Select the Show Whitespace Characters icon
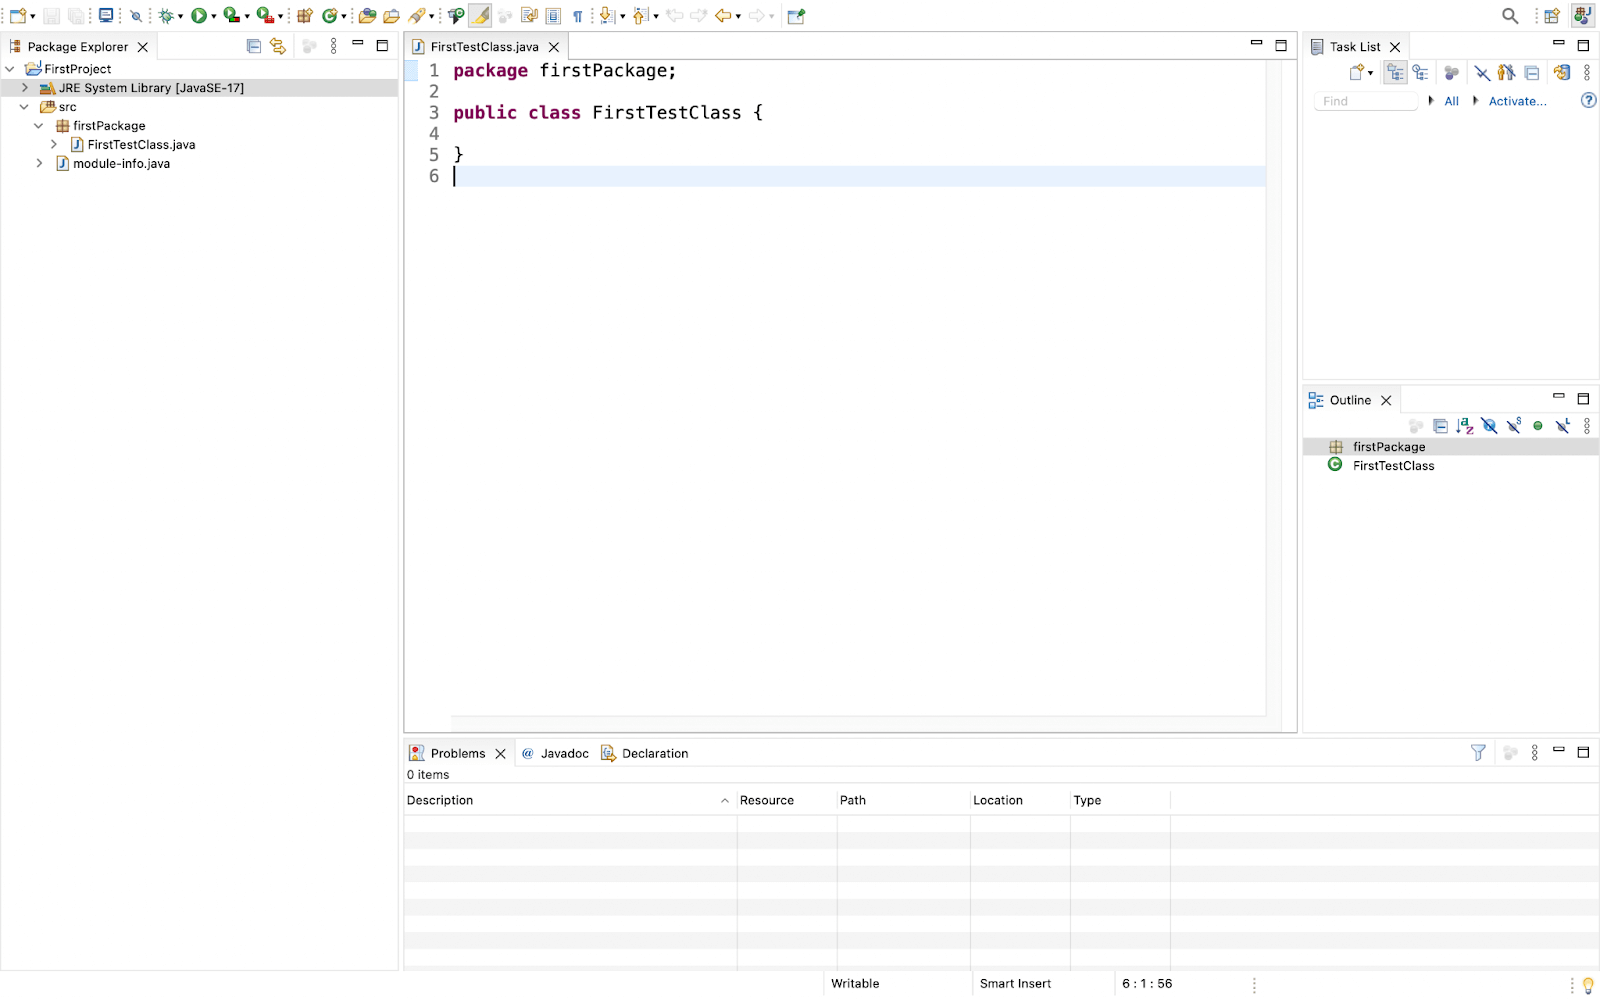The height and width of the screenshot is (1000, 1600). tap(577, 16)
